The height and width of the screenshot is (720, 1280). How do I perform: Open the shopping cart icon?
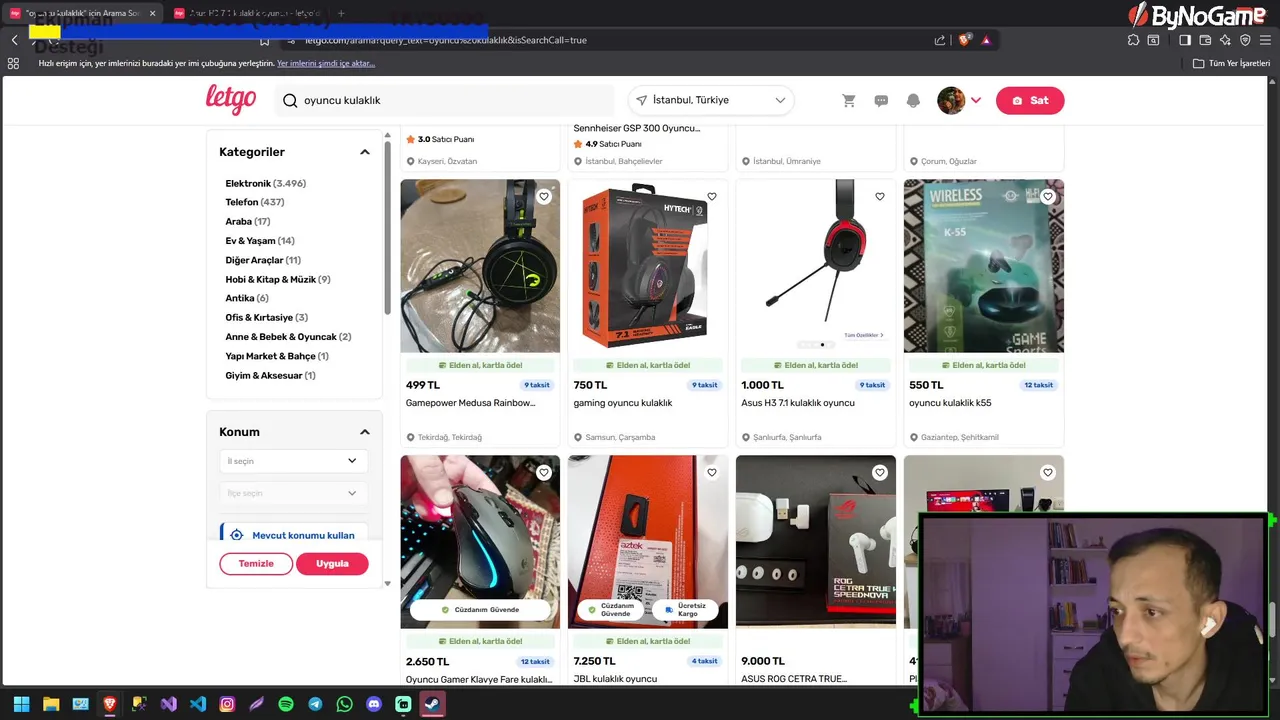(x=849, y=100)
